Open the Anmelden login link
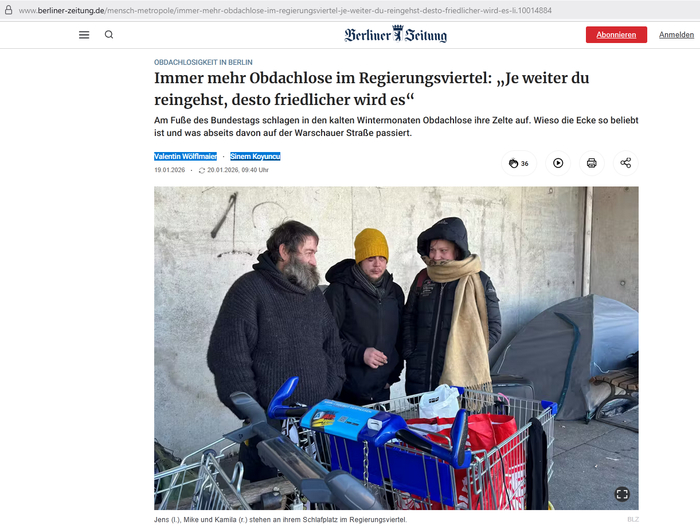 (x=676, y=35)
